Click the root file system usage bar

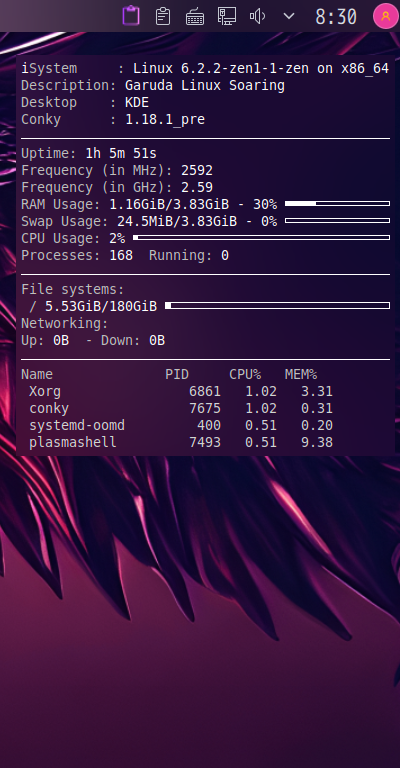coord(278,306)
